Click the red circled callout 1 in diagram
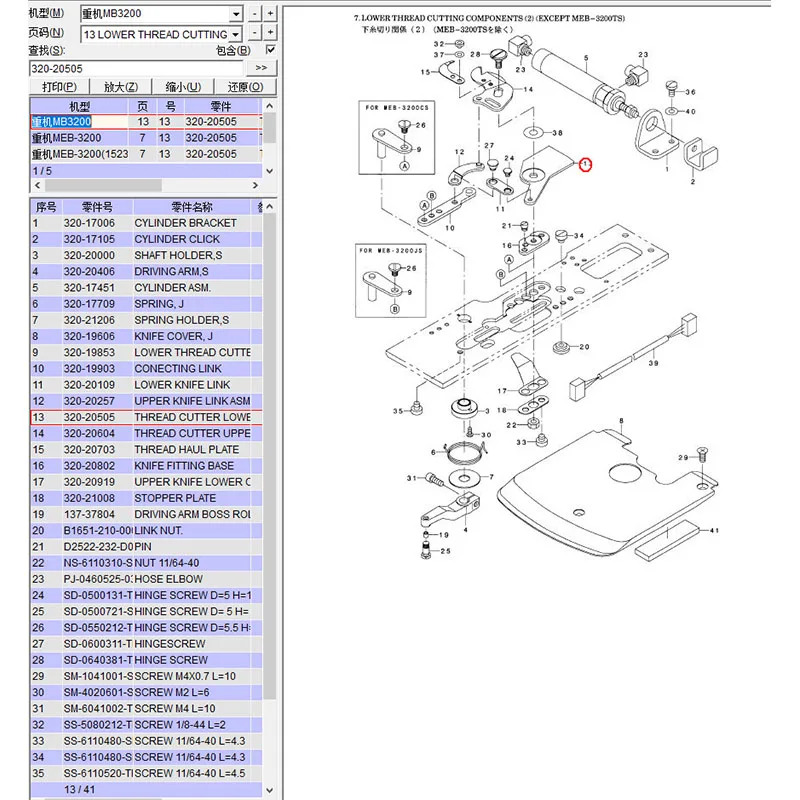Viewport: 800px width, 800px height. coord(585,164)
